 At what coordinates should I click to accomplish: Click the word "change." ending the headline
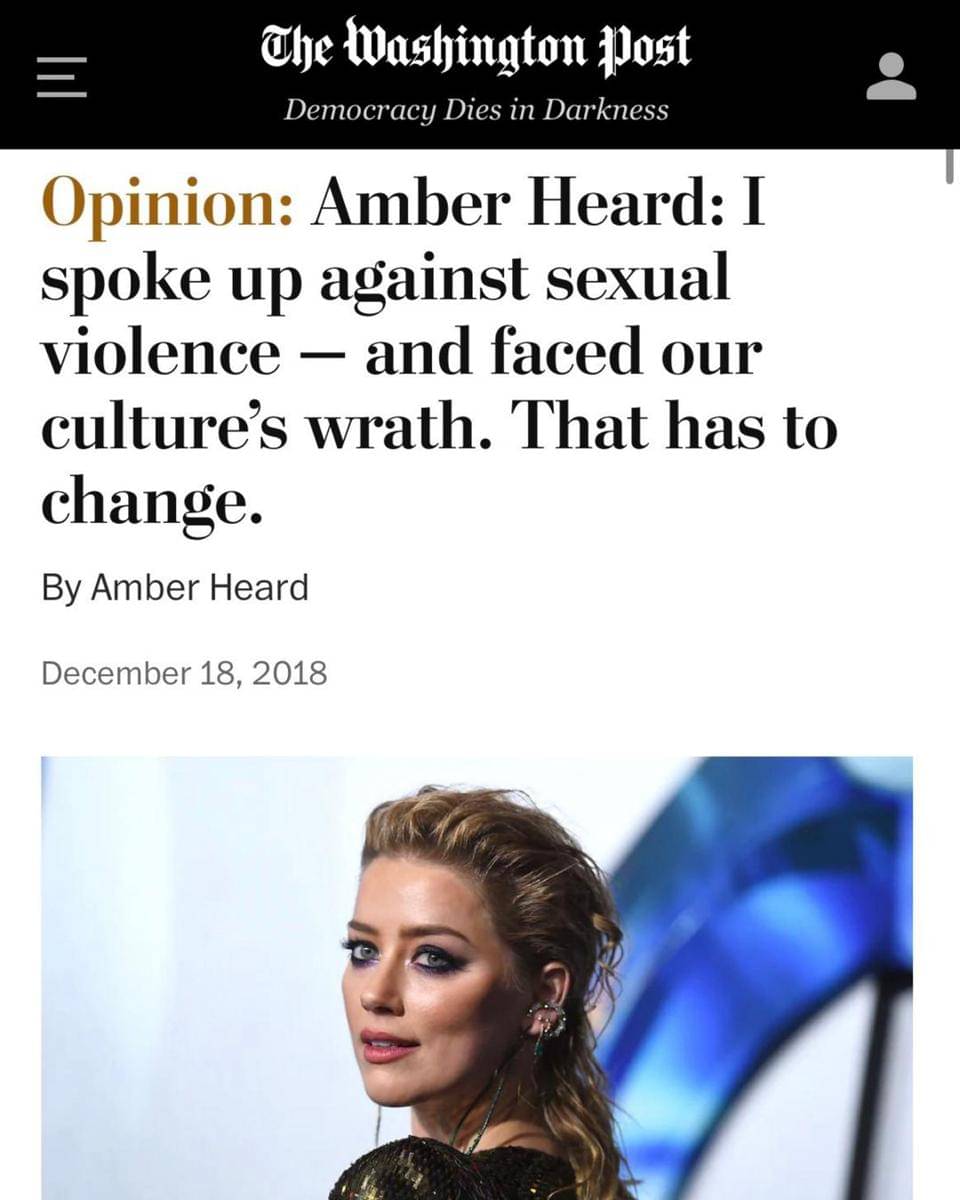(156, 503)
